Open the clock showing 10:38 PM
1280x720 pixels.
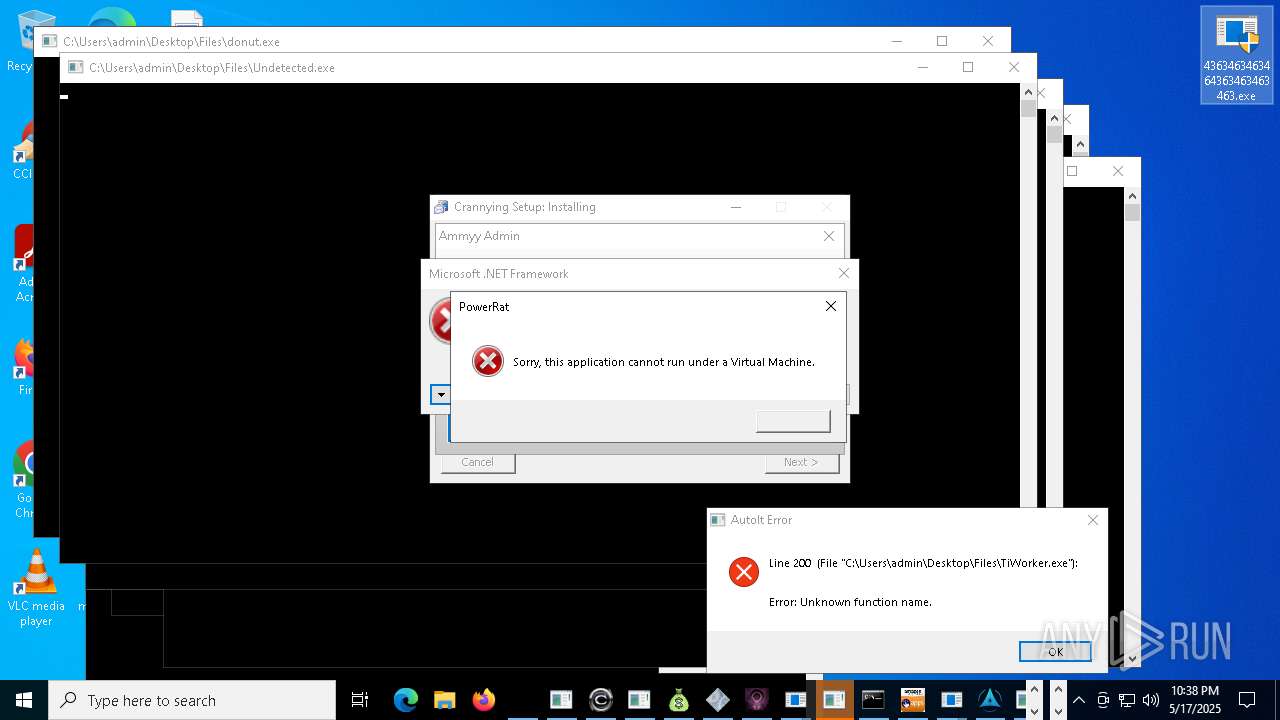1195,700
